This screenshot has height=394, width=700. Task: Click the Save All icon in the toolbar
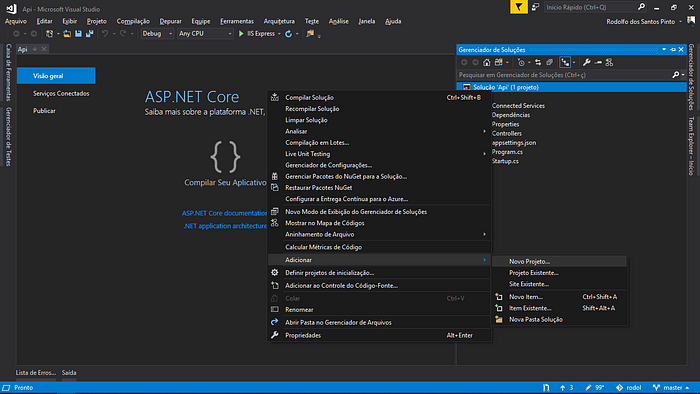89,33
